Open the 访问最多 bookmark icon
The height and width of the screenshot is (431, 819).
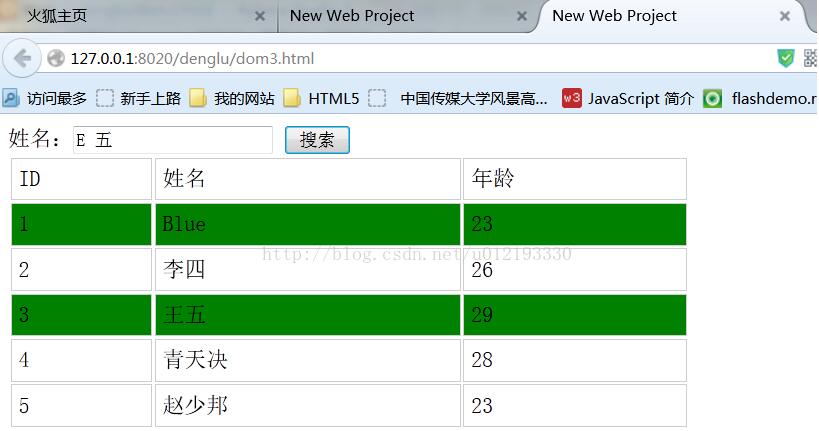point(10,98)
